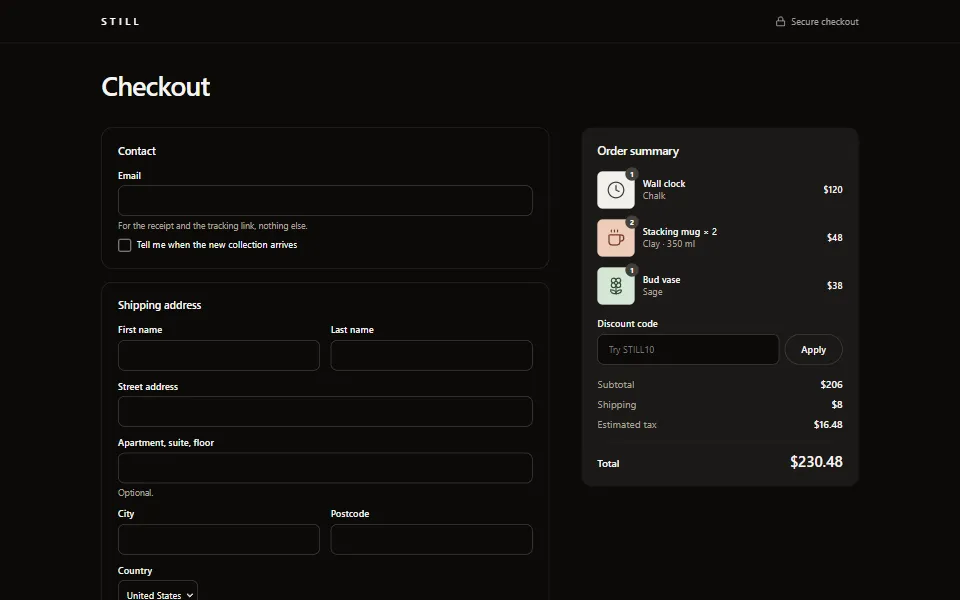Click the Secure checkout label

click(825, 21)
